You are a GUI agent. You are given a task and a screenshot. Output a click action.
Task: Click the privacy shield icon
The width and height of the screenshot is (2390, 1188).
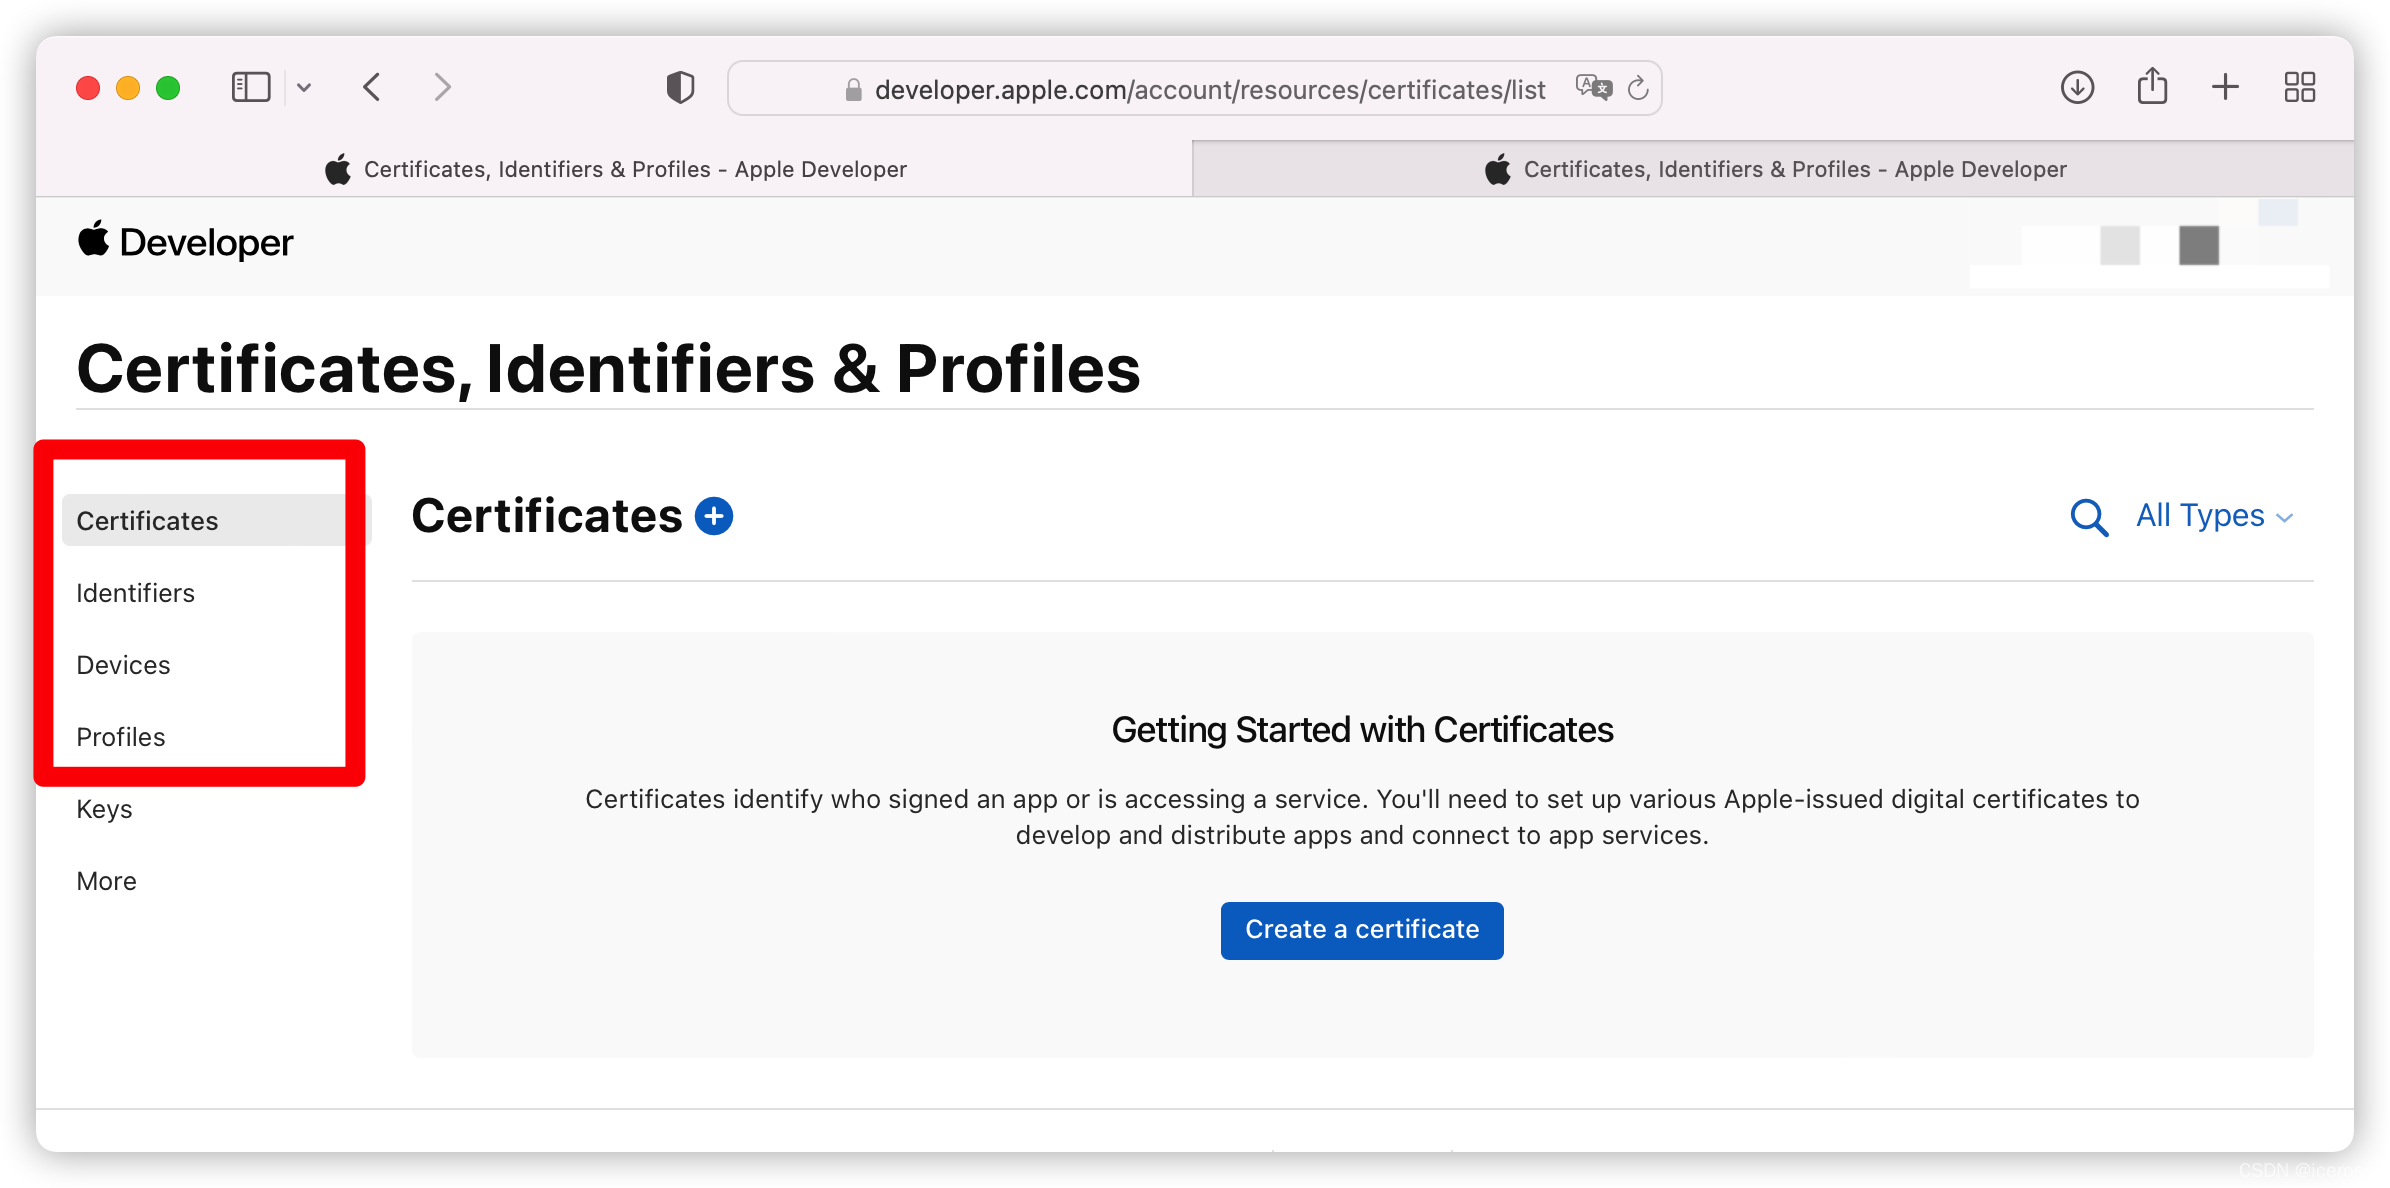(x=681, y=88)
